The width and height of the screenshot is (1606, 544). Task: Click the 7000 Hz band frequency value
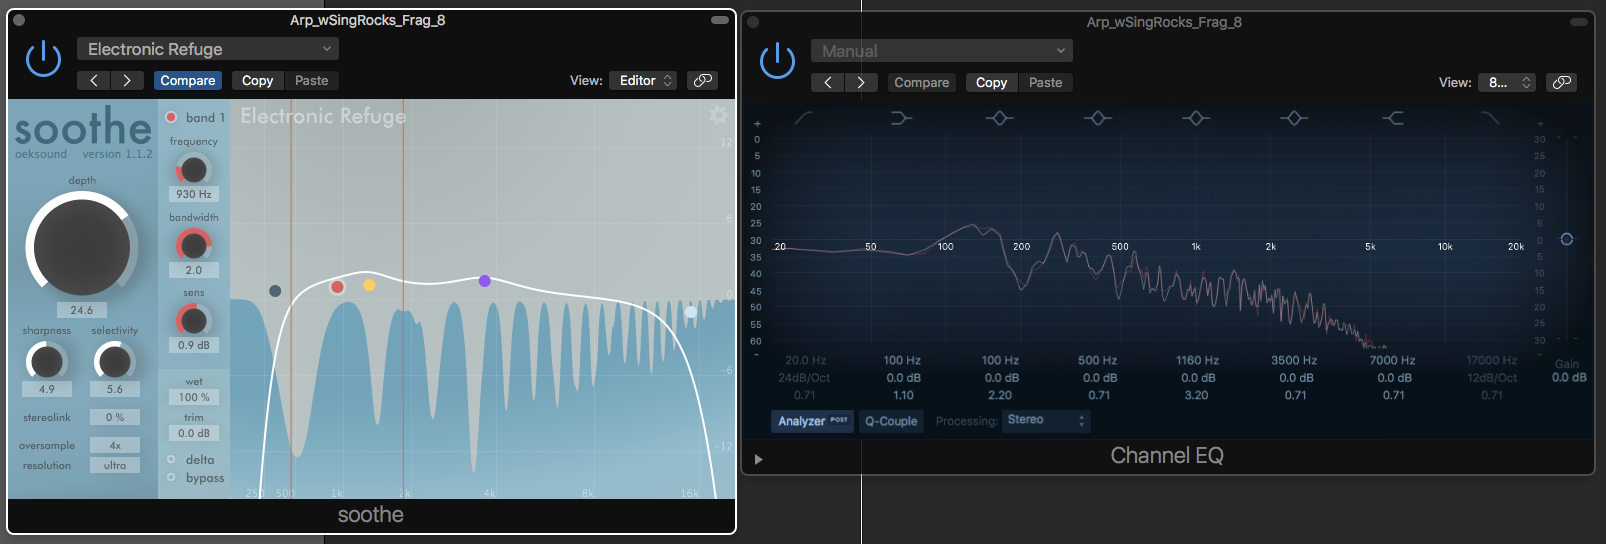[1392, 360]
